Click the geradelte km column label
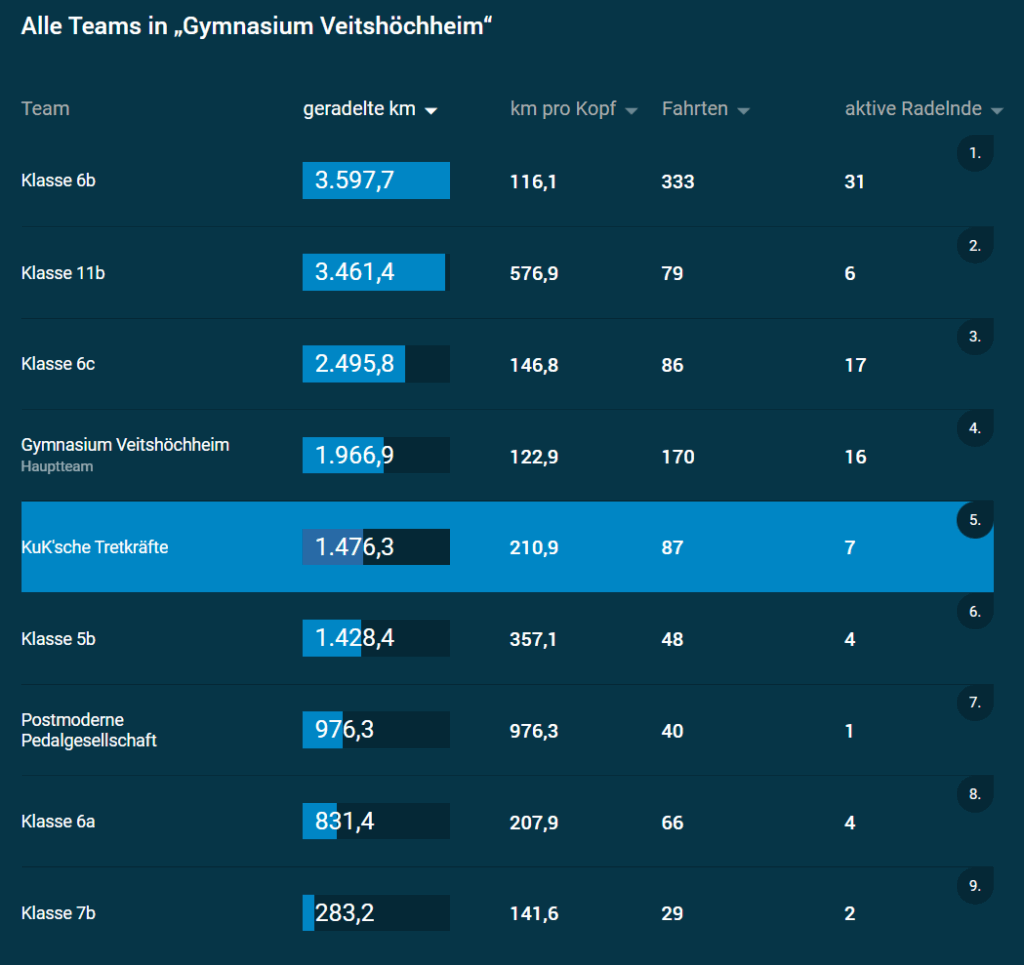The height and width of the screenshot is (965, 1024). tap(358, 109)
